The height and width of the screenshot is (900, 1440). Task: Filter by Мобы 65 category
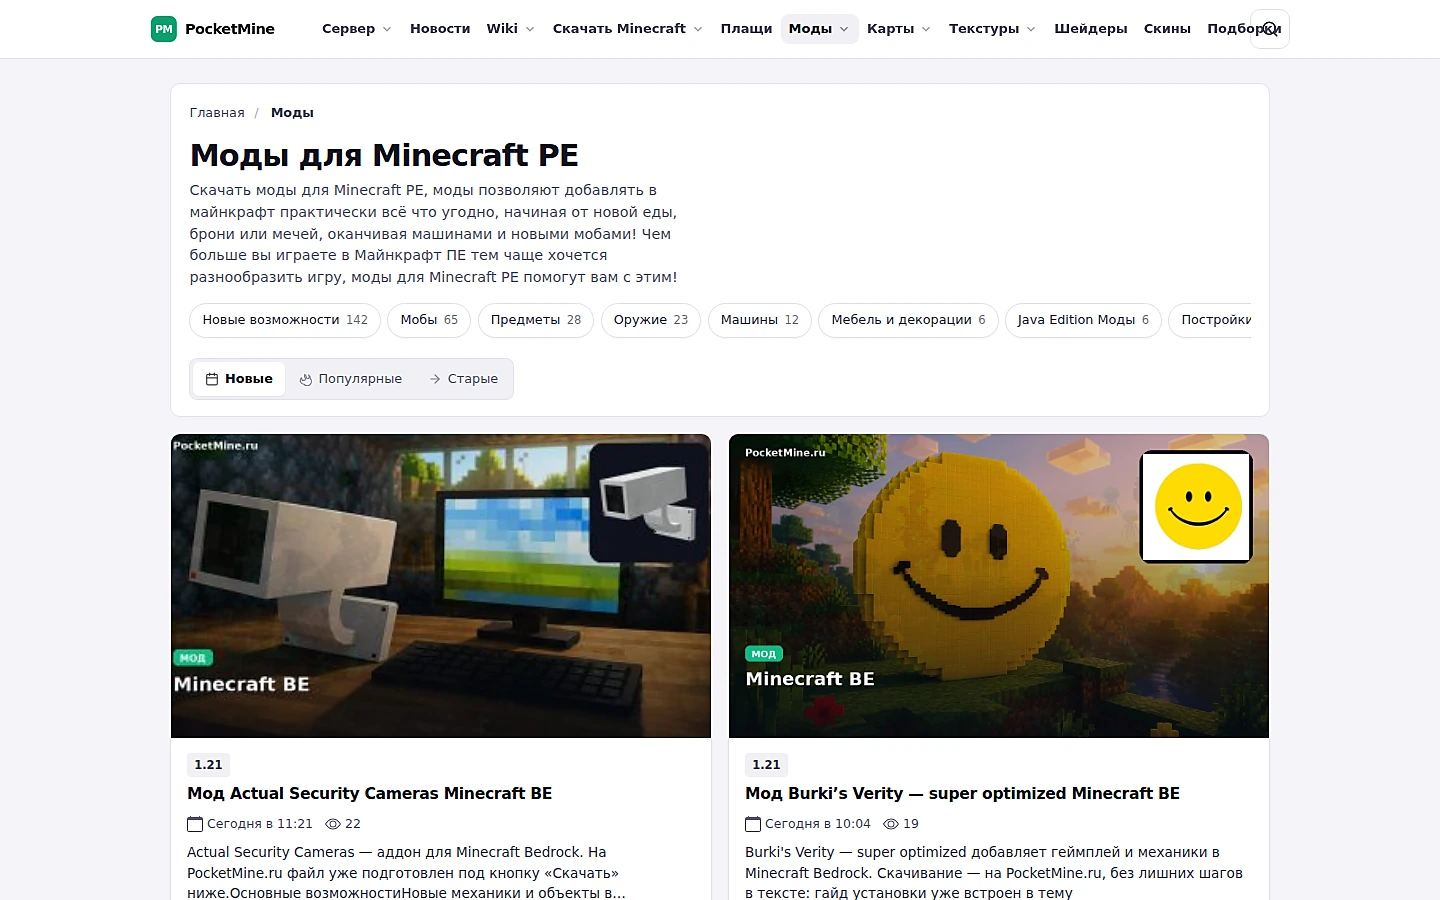click(x=429, y=320)
